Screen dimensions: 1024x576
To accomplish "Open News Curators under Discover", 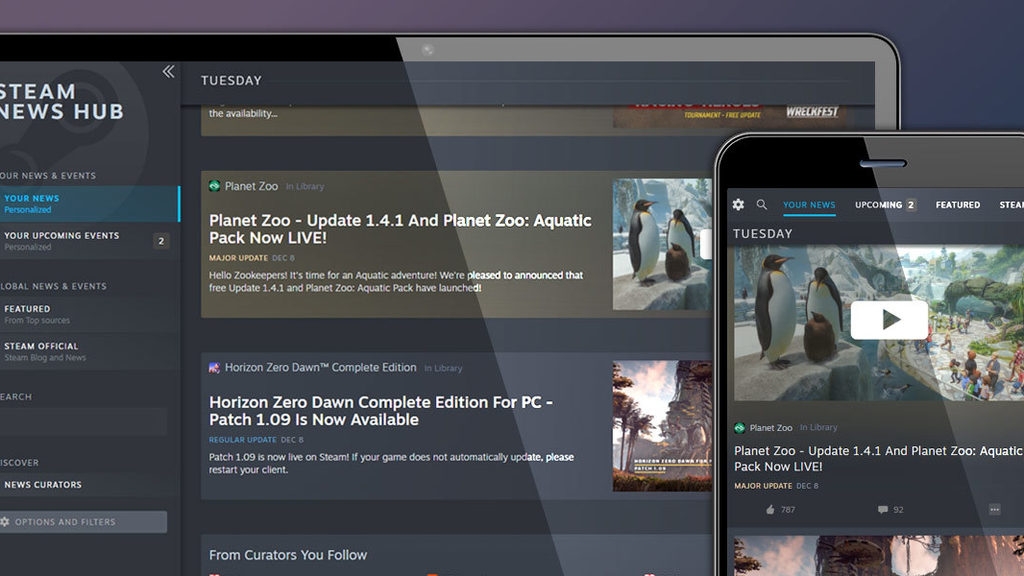I will click(x=43, y=485).
